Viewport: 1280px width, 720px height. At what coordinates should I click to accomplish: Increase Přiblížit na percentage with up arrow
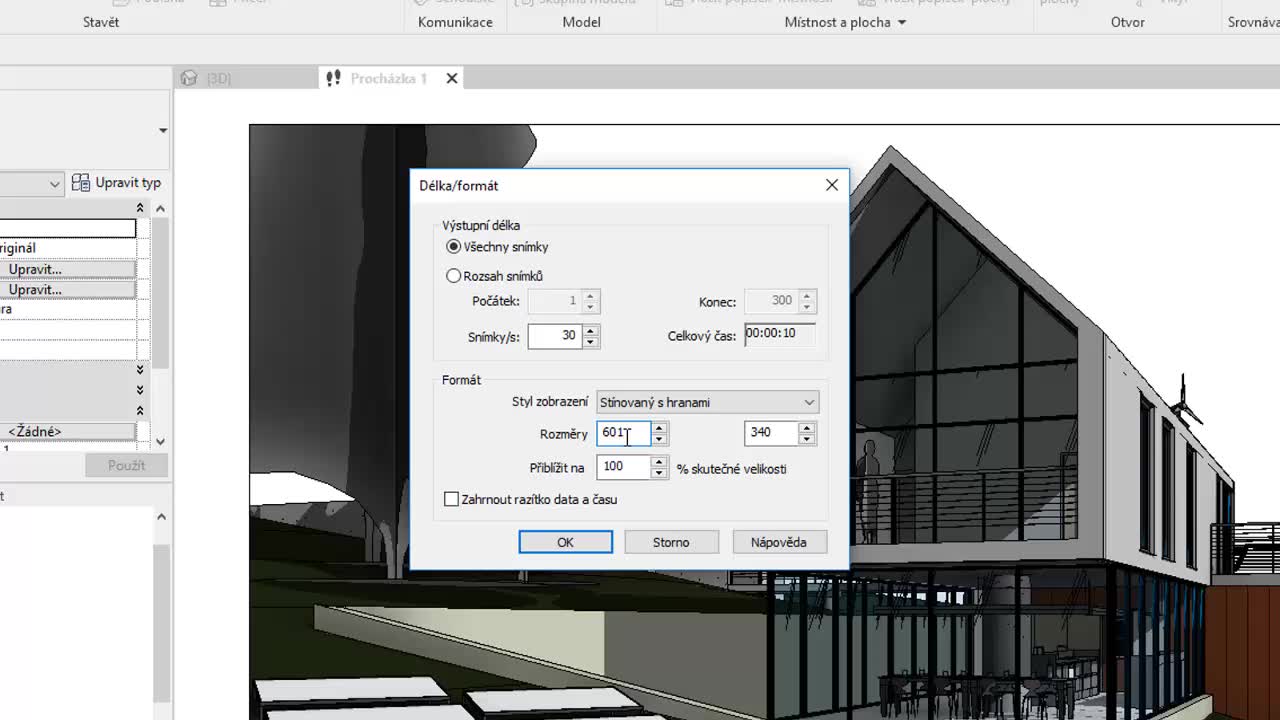[x=659, y=461]
